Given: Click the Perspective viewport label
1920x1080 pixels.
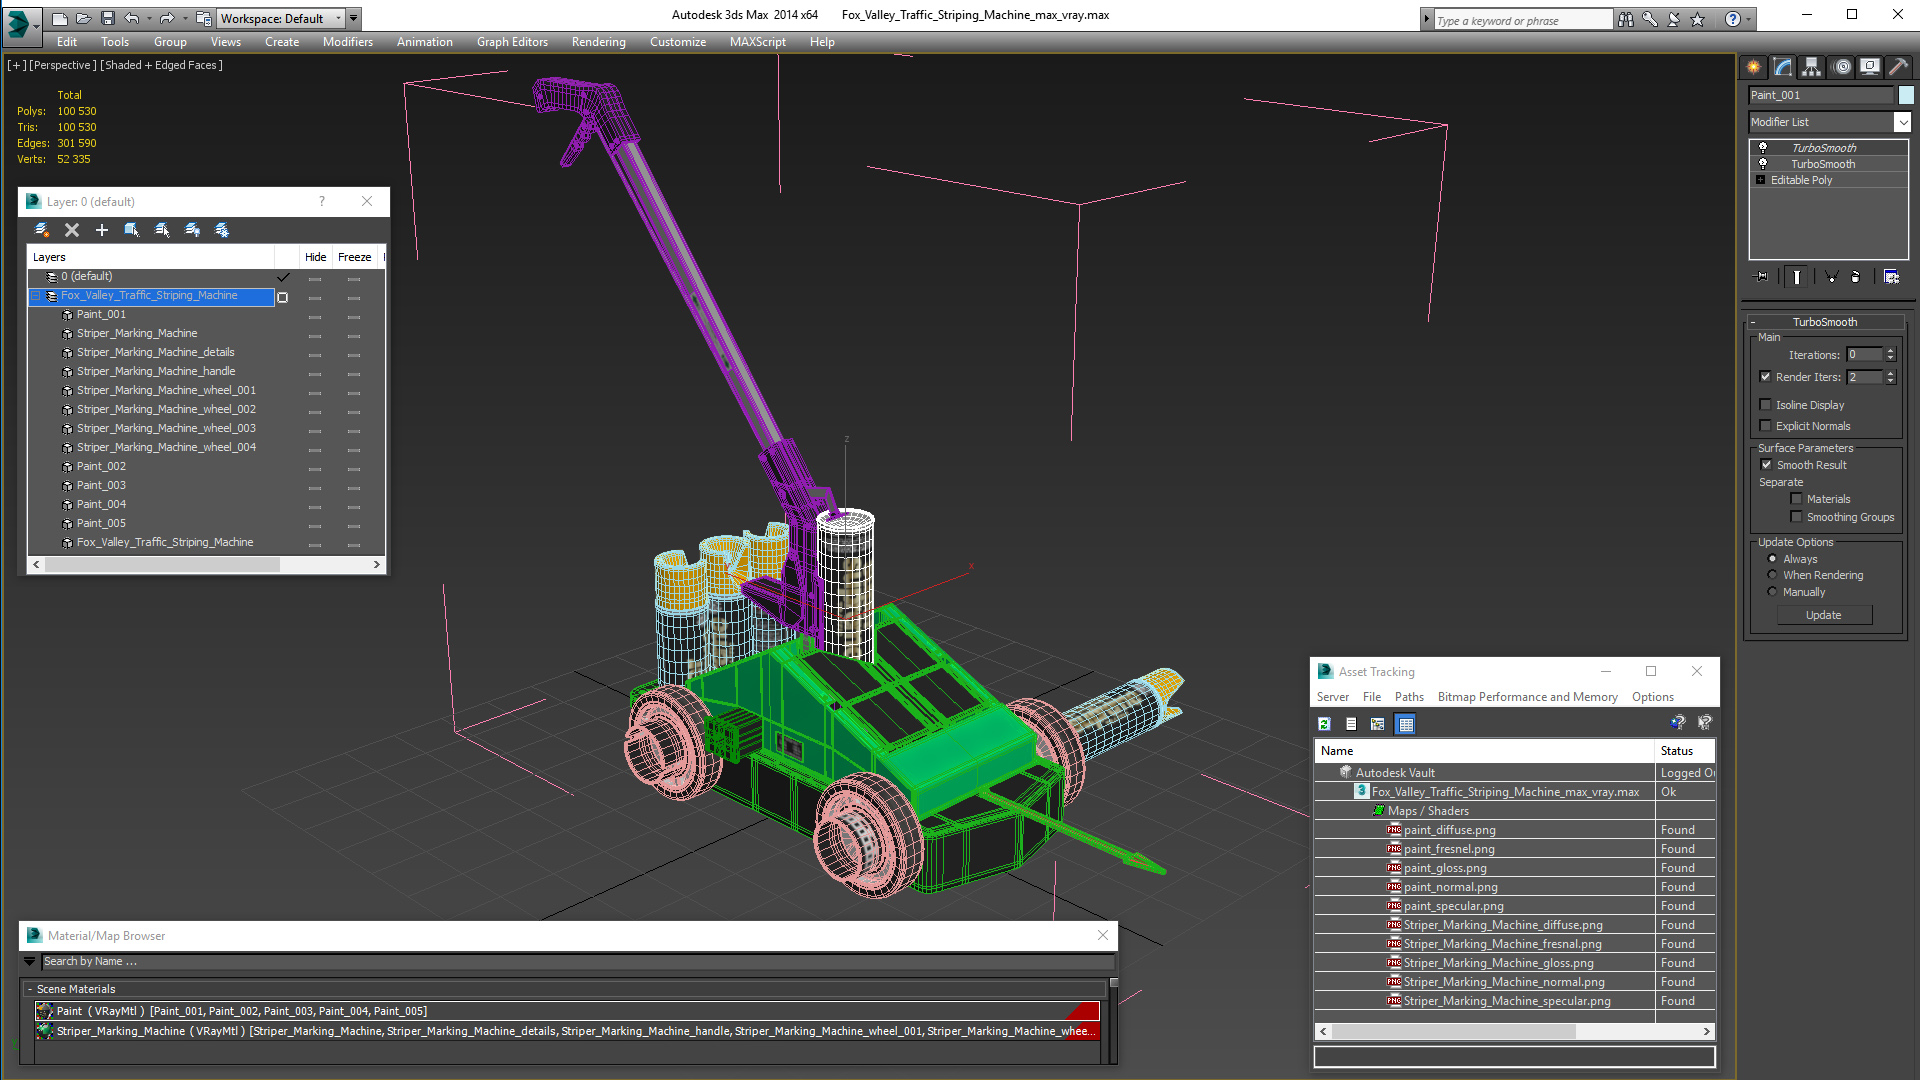Looking at the screenshot, I should coord(63,65).
